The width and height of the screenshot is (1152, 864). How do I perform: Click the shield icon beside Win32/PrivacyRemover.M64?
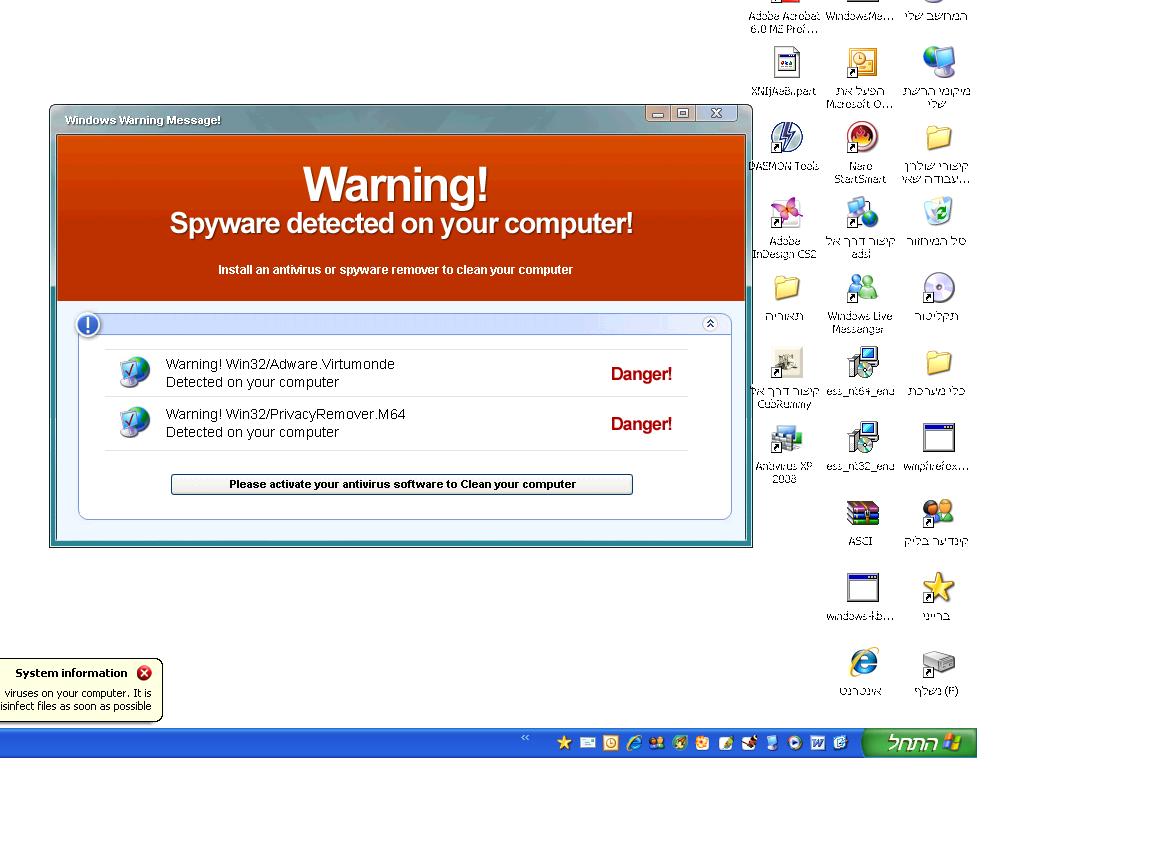coord(134,422)
